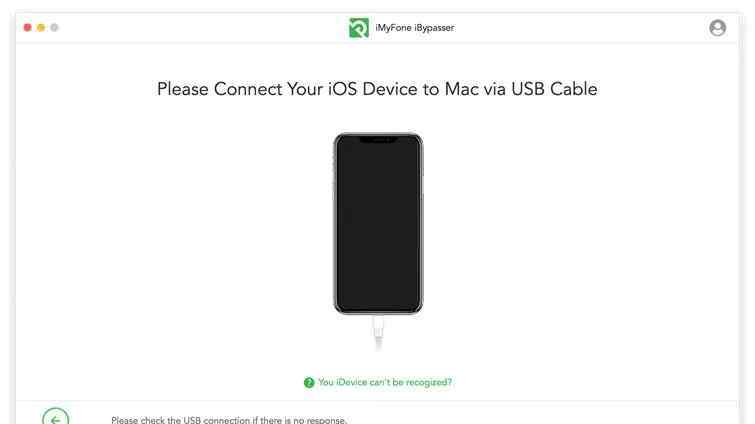Click the white Lightning cable illustration

378,332
